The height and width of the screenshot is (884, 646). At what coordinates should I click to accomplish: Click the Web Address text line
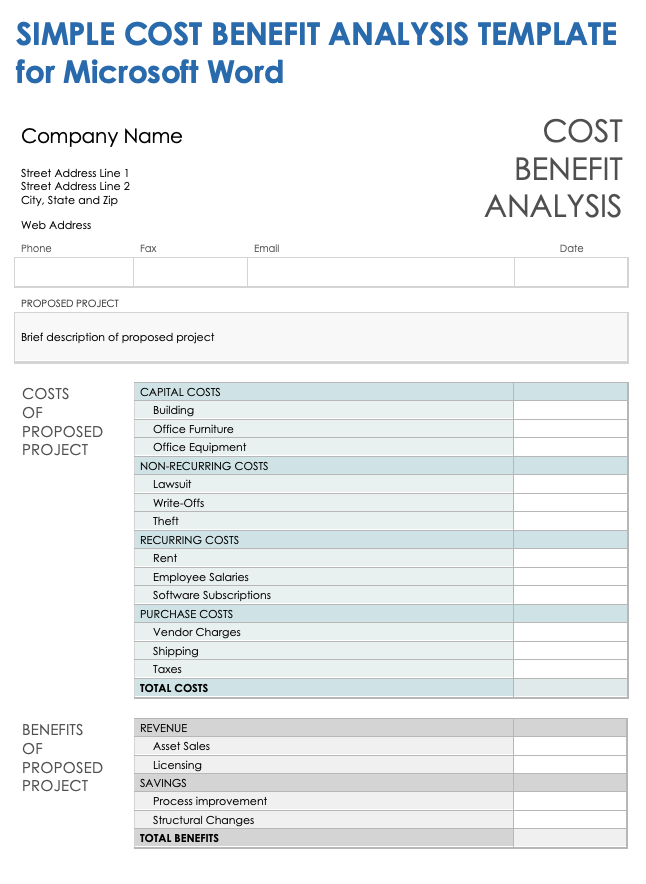pyautogui.click(x=56, y=226)
